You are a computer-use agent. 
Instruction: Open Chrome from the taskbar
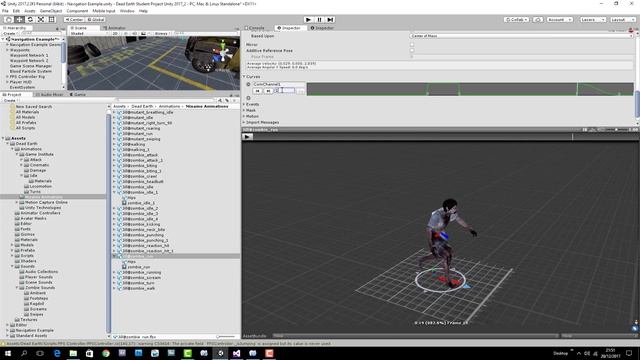tap(106, 353)
